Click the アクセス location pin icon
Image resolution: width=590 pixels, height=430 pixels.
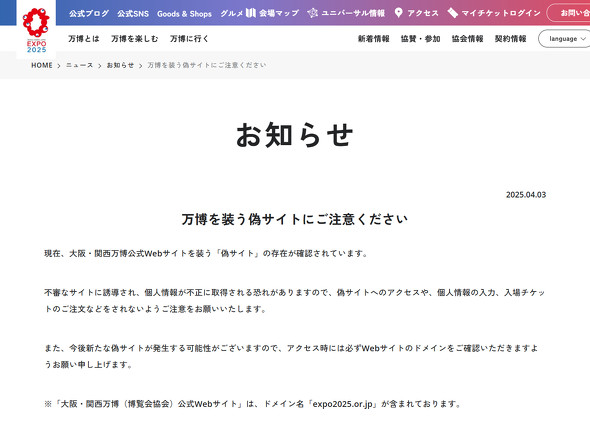[398, 13]
